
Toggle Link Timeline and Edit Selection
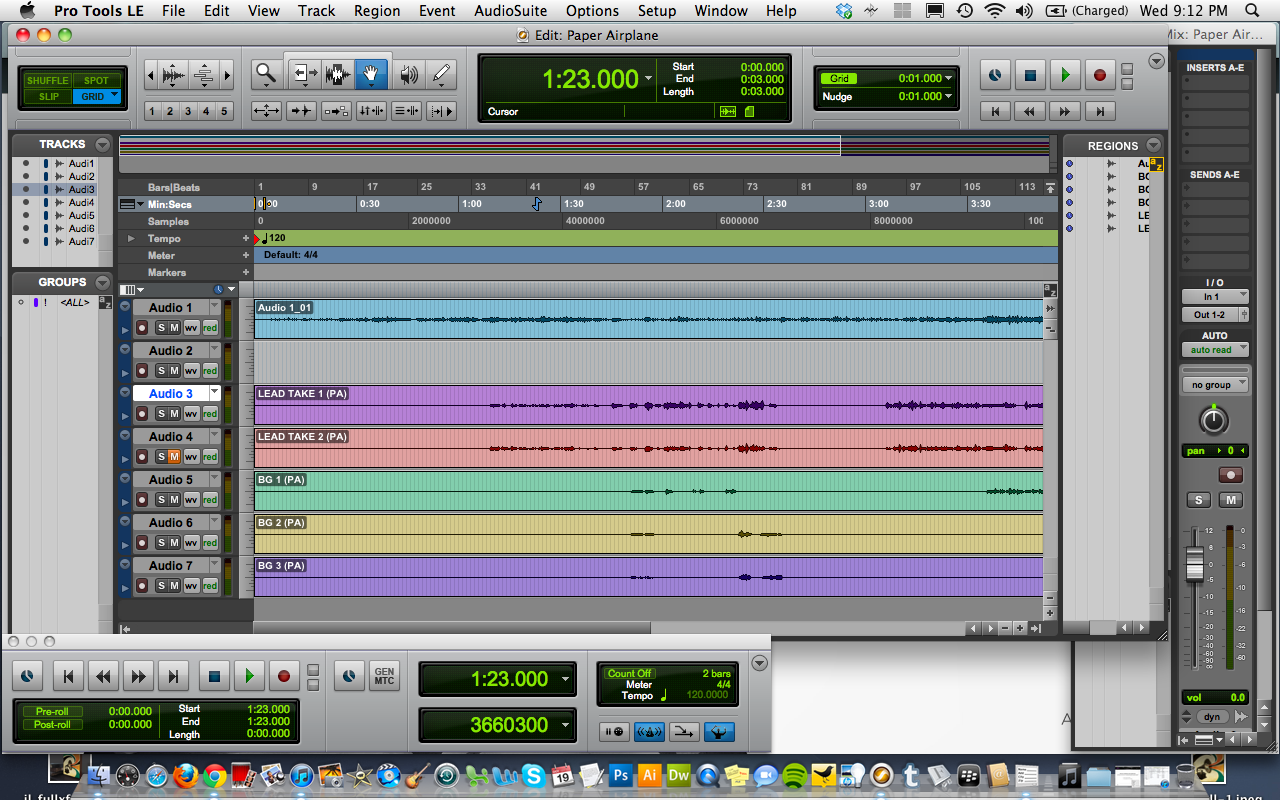pyautogui.click(x=371, y=111)
